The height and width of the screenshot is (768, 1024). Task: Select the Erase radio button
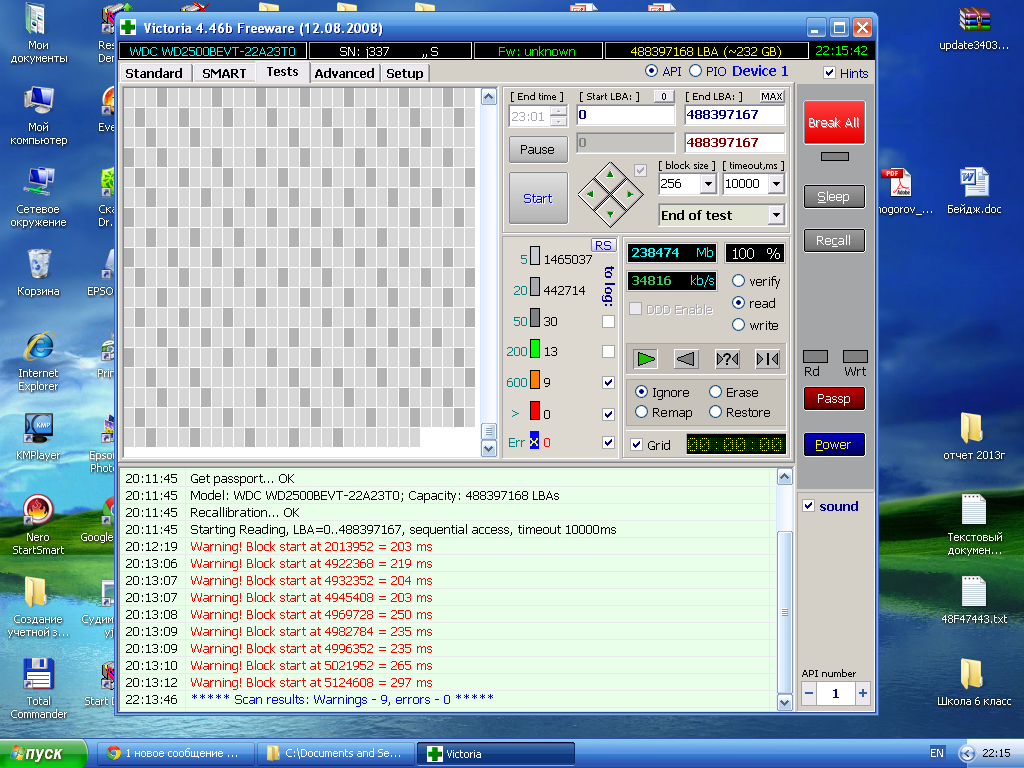(x=715, y=392)
